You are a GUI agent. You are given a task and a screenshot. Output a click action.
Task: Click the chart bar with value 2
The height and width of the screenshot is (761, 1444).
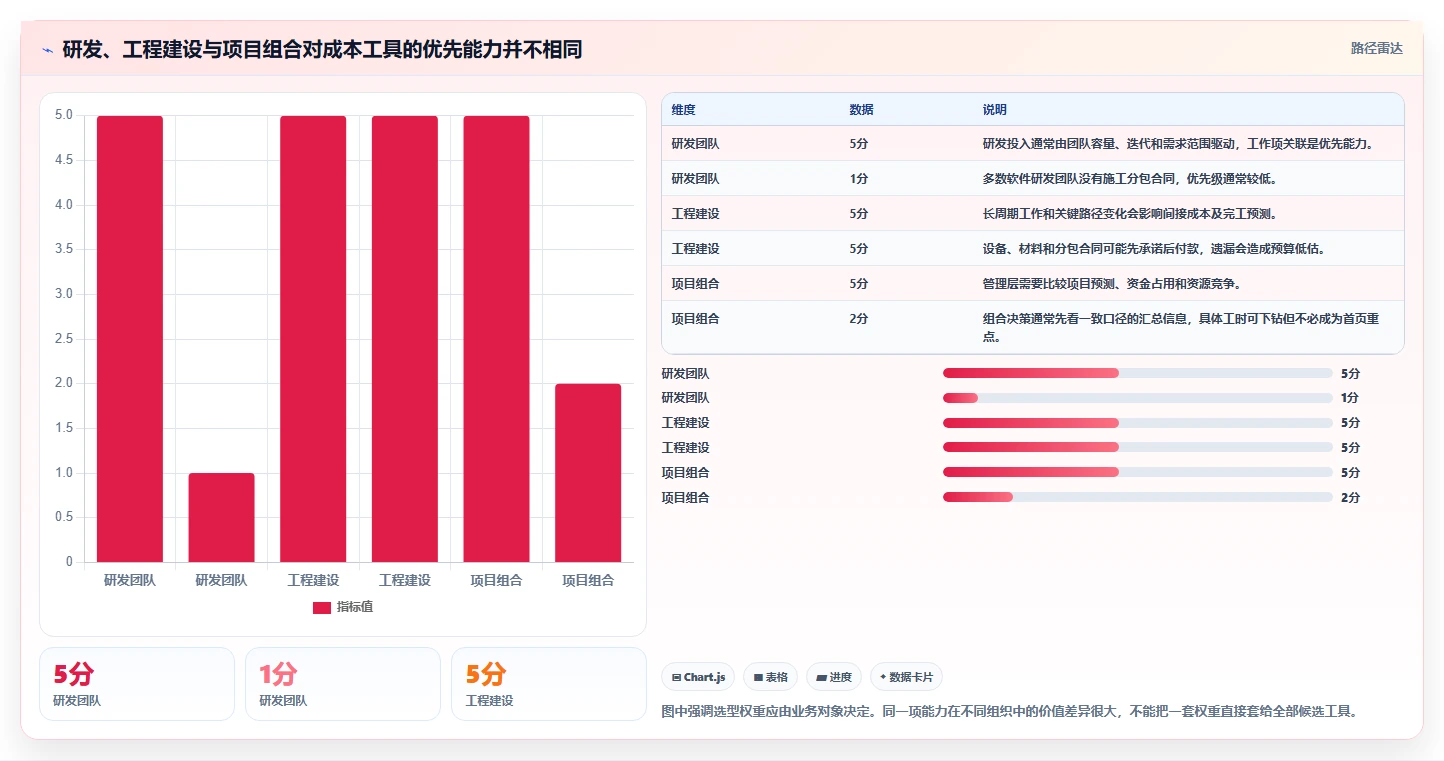[588, 473]
